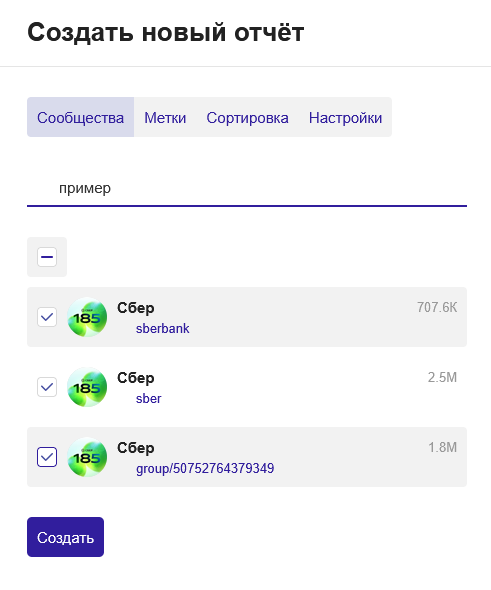491x590 pixels.
Task: Open the group/50752764379349 link
Action: pyautogui.click(x=205, y=468)
